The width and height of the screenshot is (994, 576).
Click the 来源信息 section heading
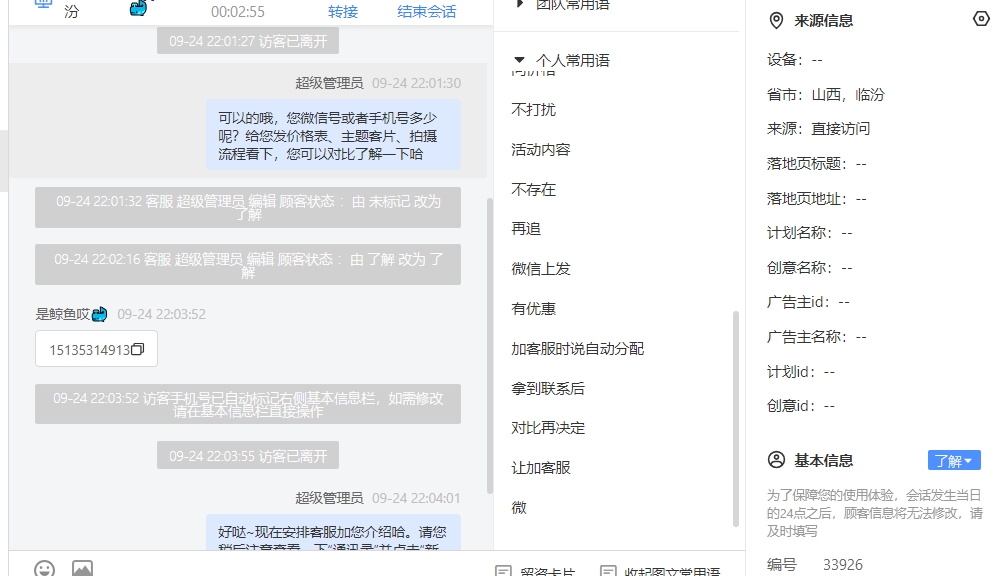823,21
